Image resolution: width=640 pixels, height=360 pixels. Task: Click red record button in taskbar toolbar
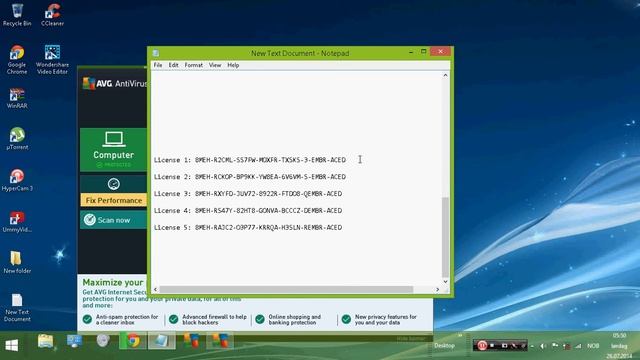[482, 345]
